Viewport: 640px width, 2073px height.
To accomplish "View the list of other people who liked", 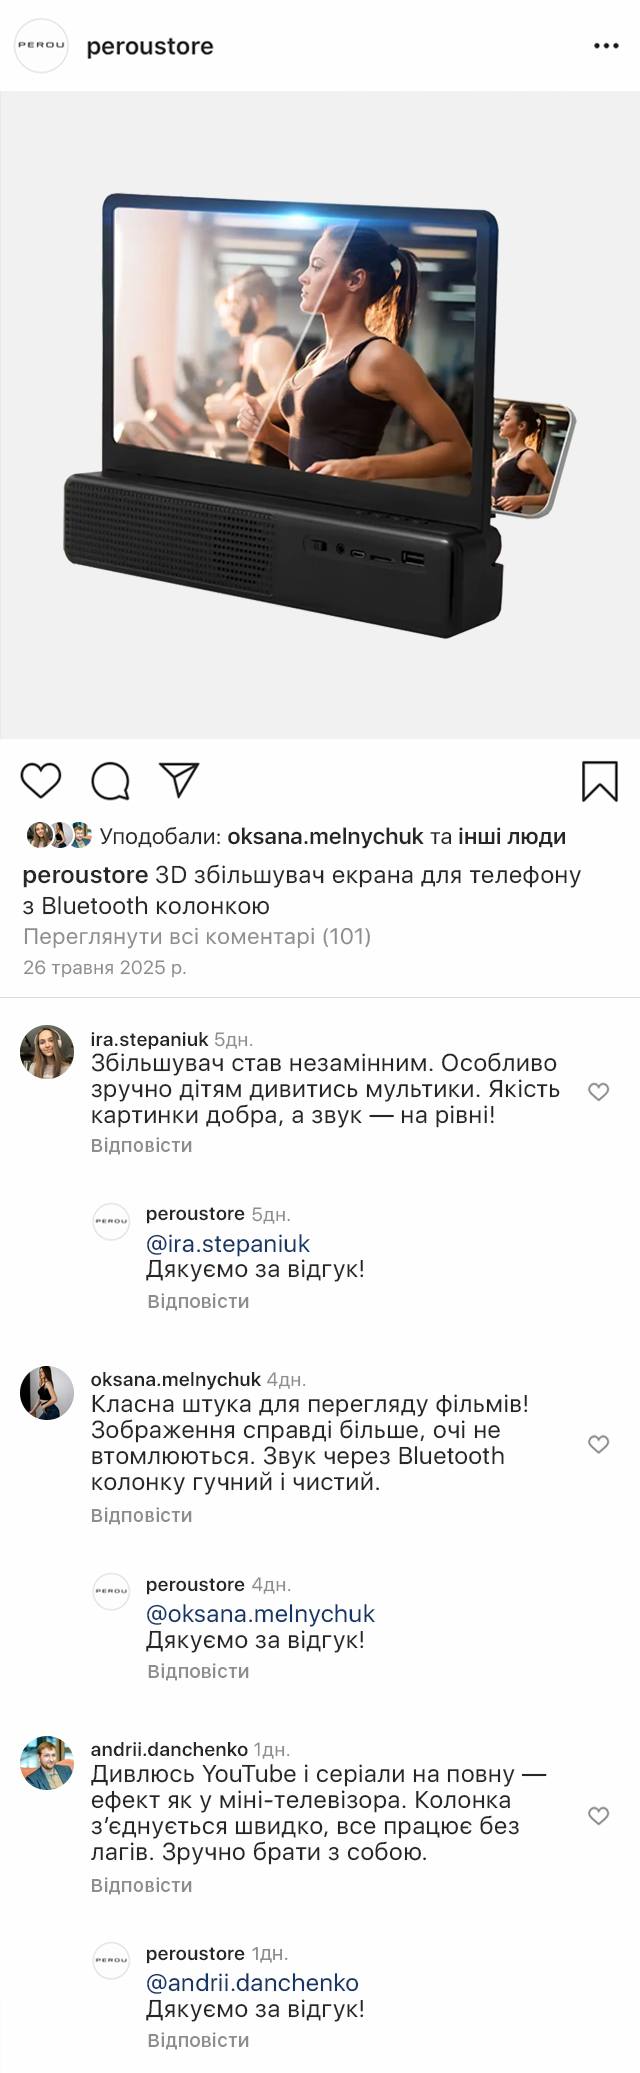I will [512, 836].
